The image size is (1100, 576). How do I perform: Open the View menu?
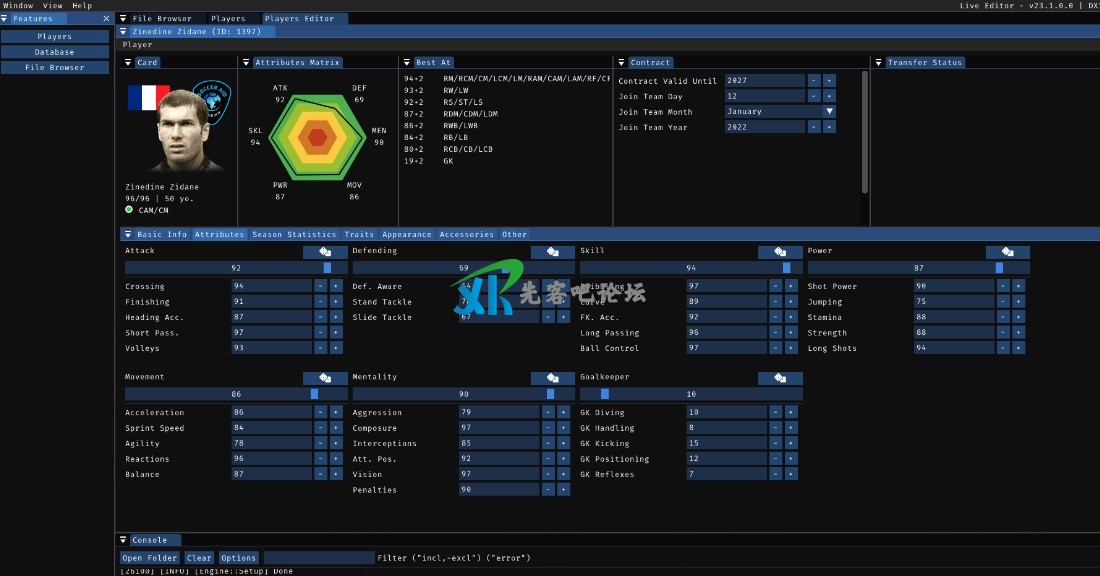pos(52,6)
